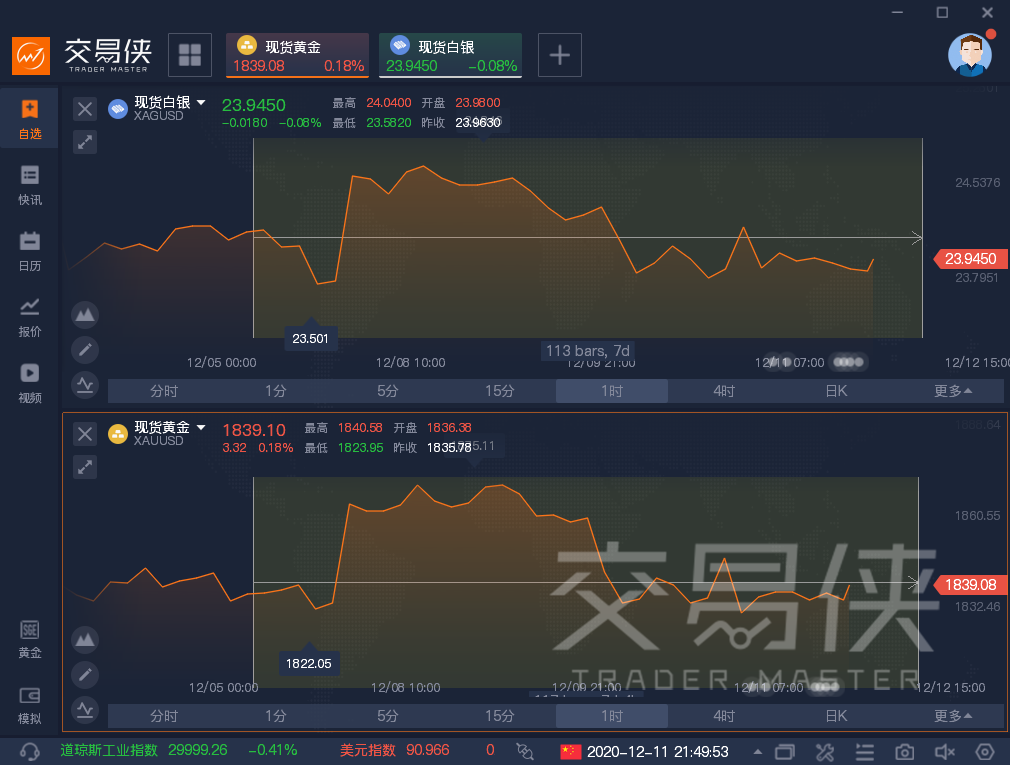Image resolution: width=1010 pixels, height=765 pixels.
Task: Open indicators in the 现货白银 chart
Action: pos(85,385)
